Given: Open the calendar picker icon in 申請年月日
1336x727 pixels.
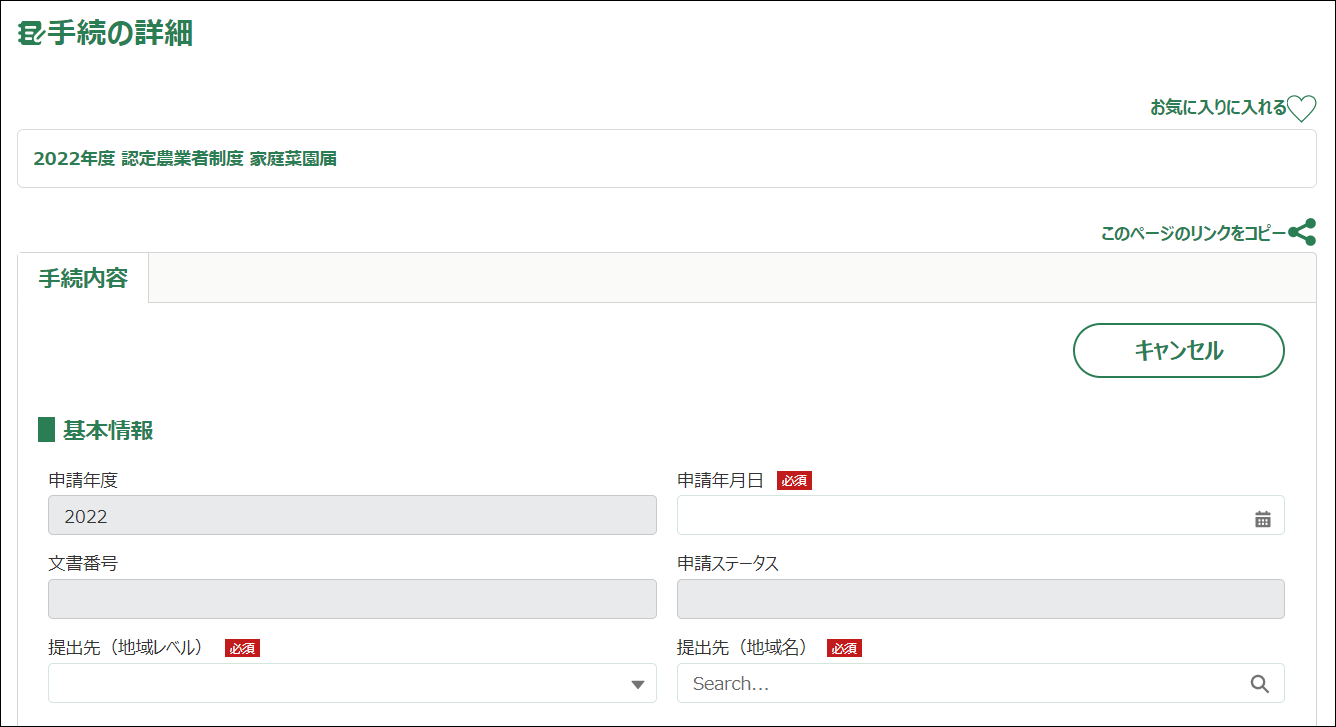Looking at the screenshot, I should 1262,519.
